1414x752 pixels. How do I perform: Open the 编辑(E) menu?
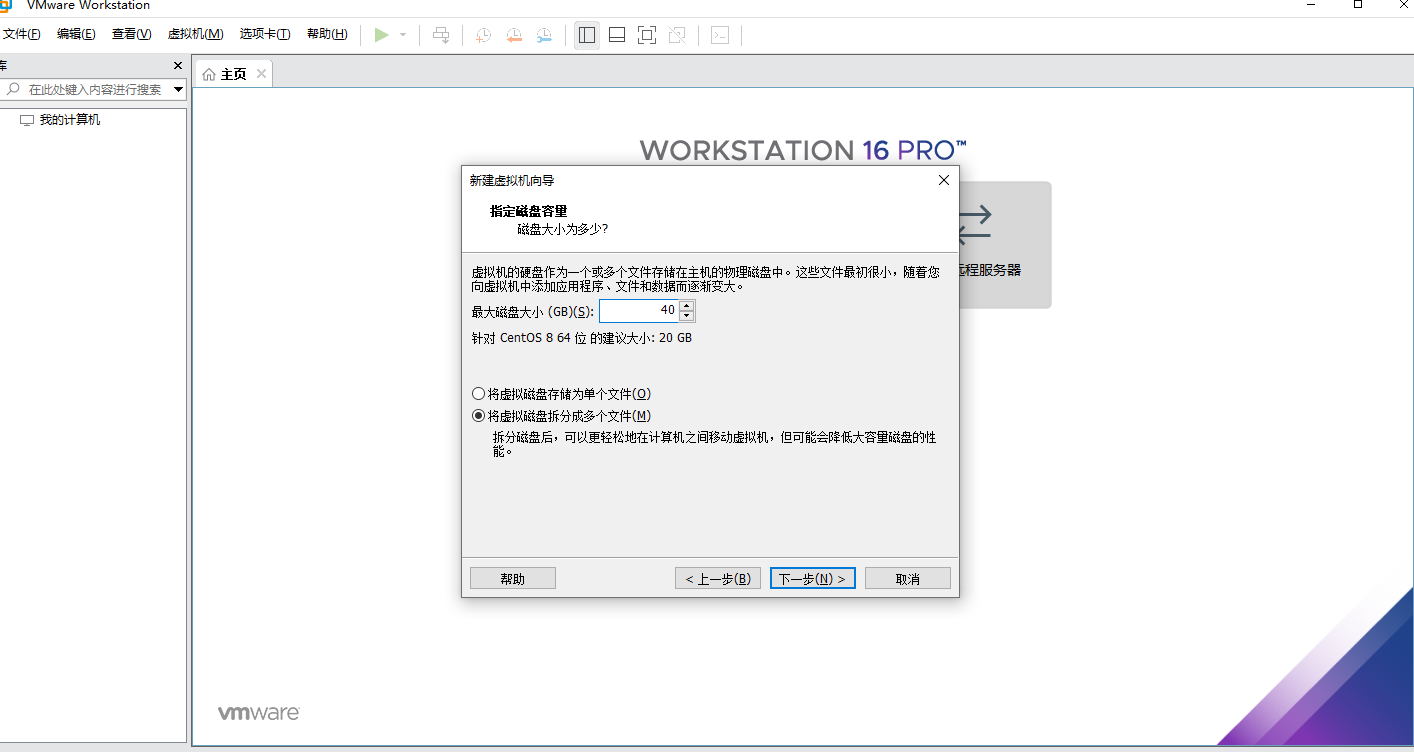[x=76, y=34]
